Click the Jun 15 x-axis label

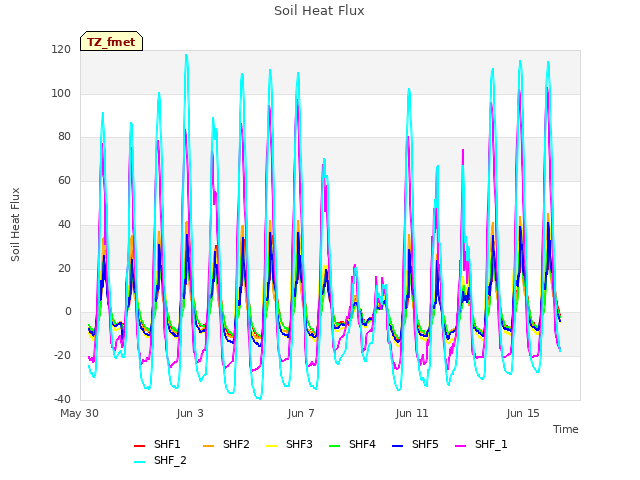[x=523, y=413]
